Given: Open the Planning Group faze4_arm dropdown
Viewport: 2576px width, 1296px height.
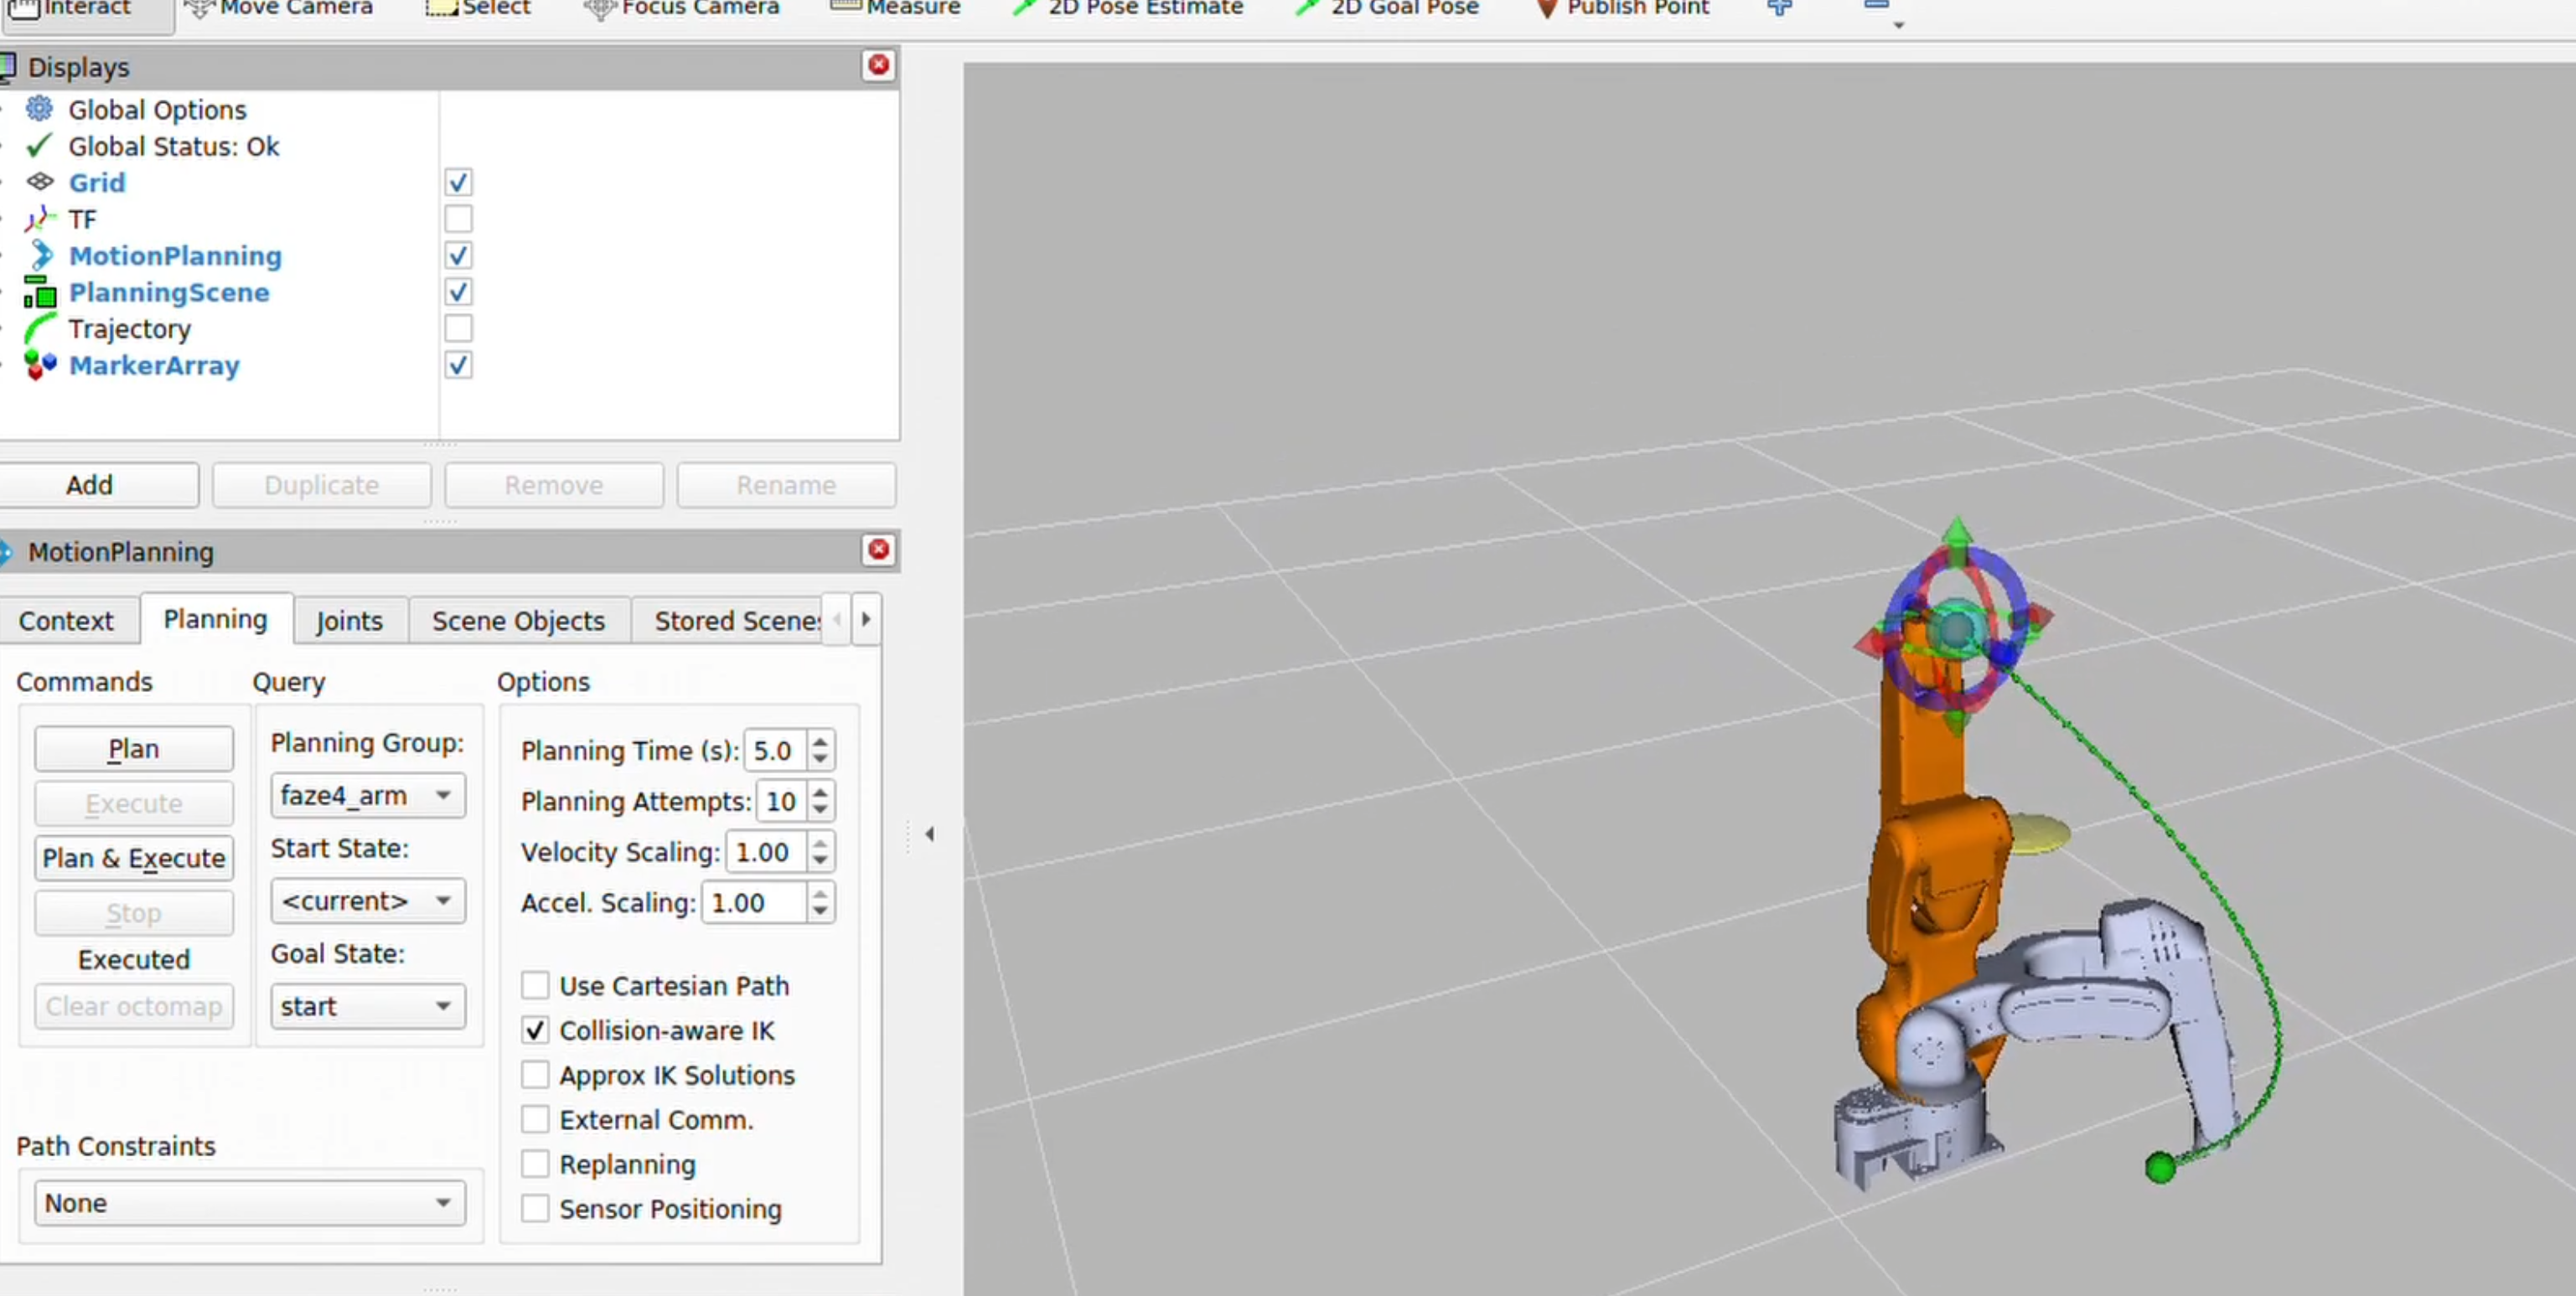Looking at the screenshot, I should point(367,796).
